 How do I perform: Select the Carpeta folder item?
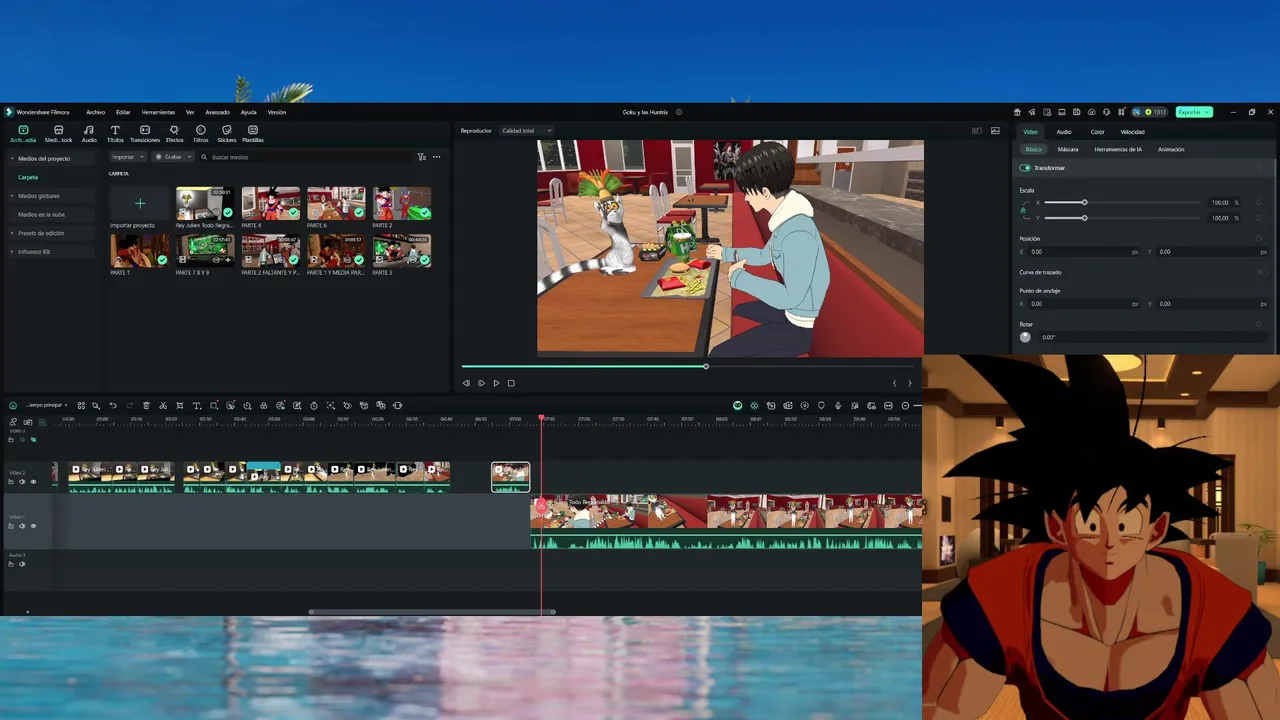coord(28,177)
